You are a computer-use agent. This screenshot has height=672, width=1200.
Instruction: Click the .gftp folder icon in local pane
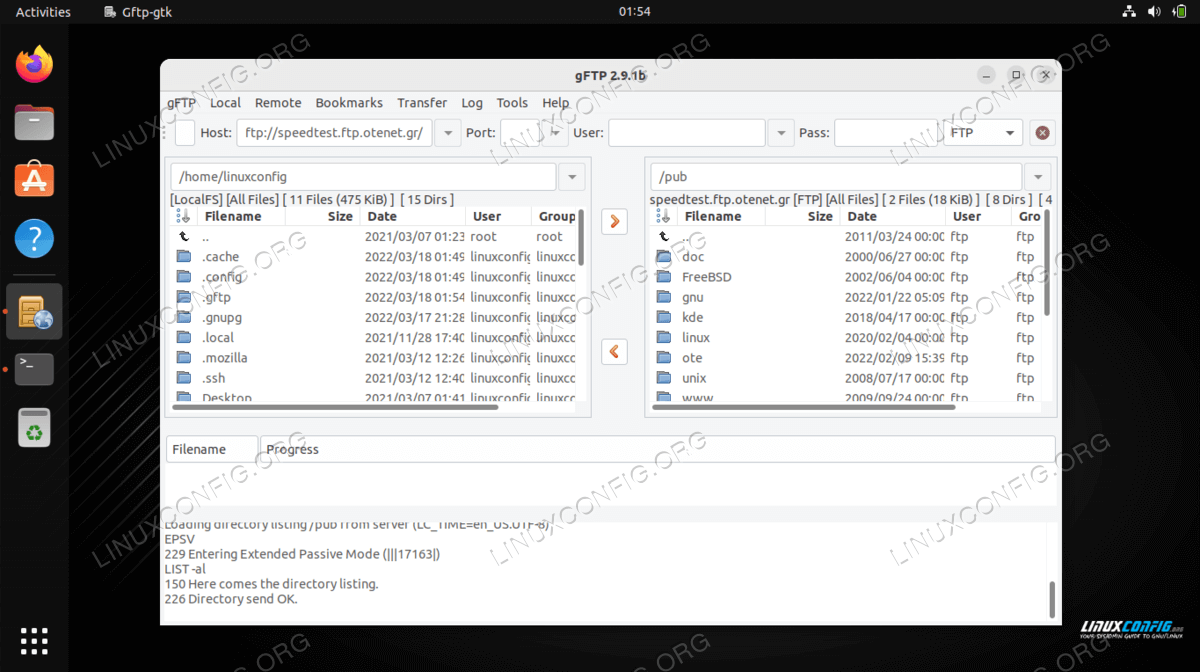click(x=183, y=297)
